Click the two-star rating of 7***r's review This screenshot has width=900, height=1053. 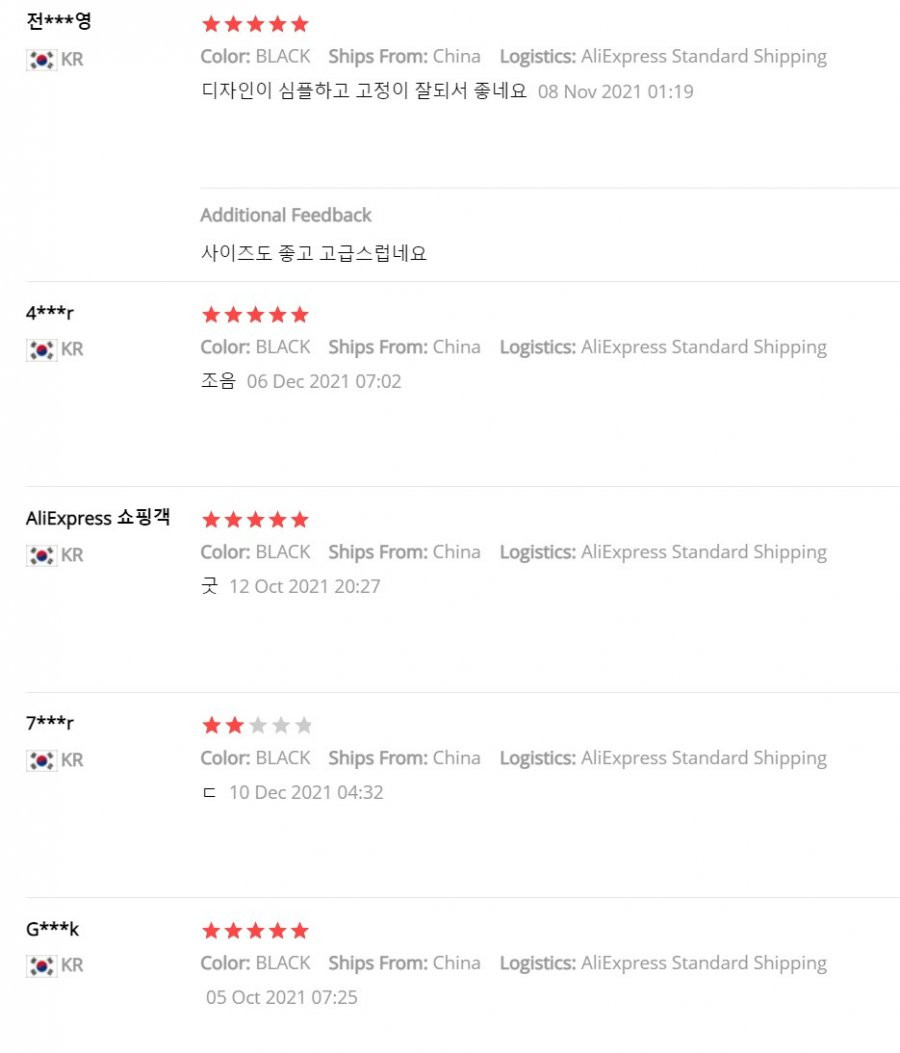pos(257,725)
